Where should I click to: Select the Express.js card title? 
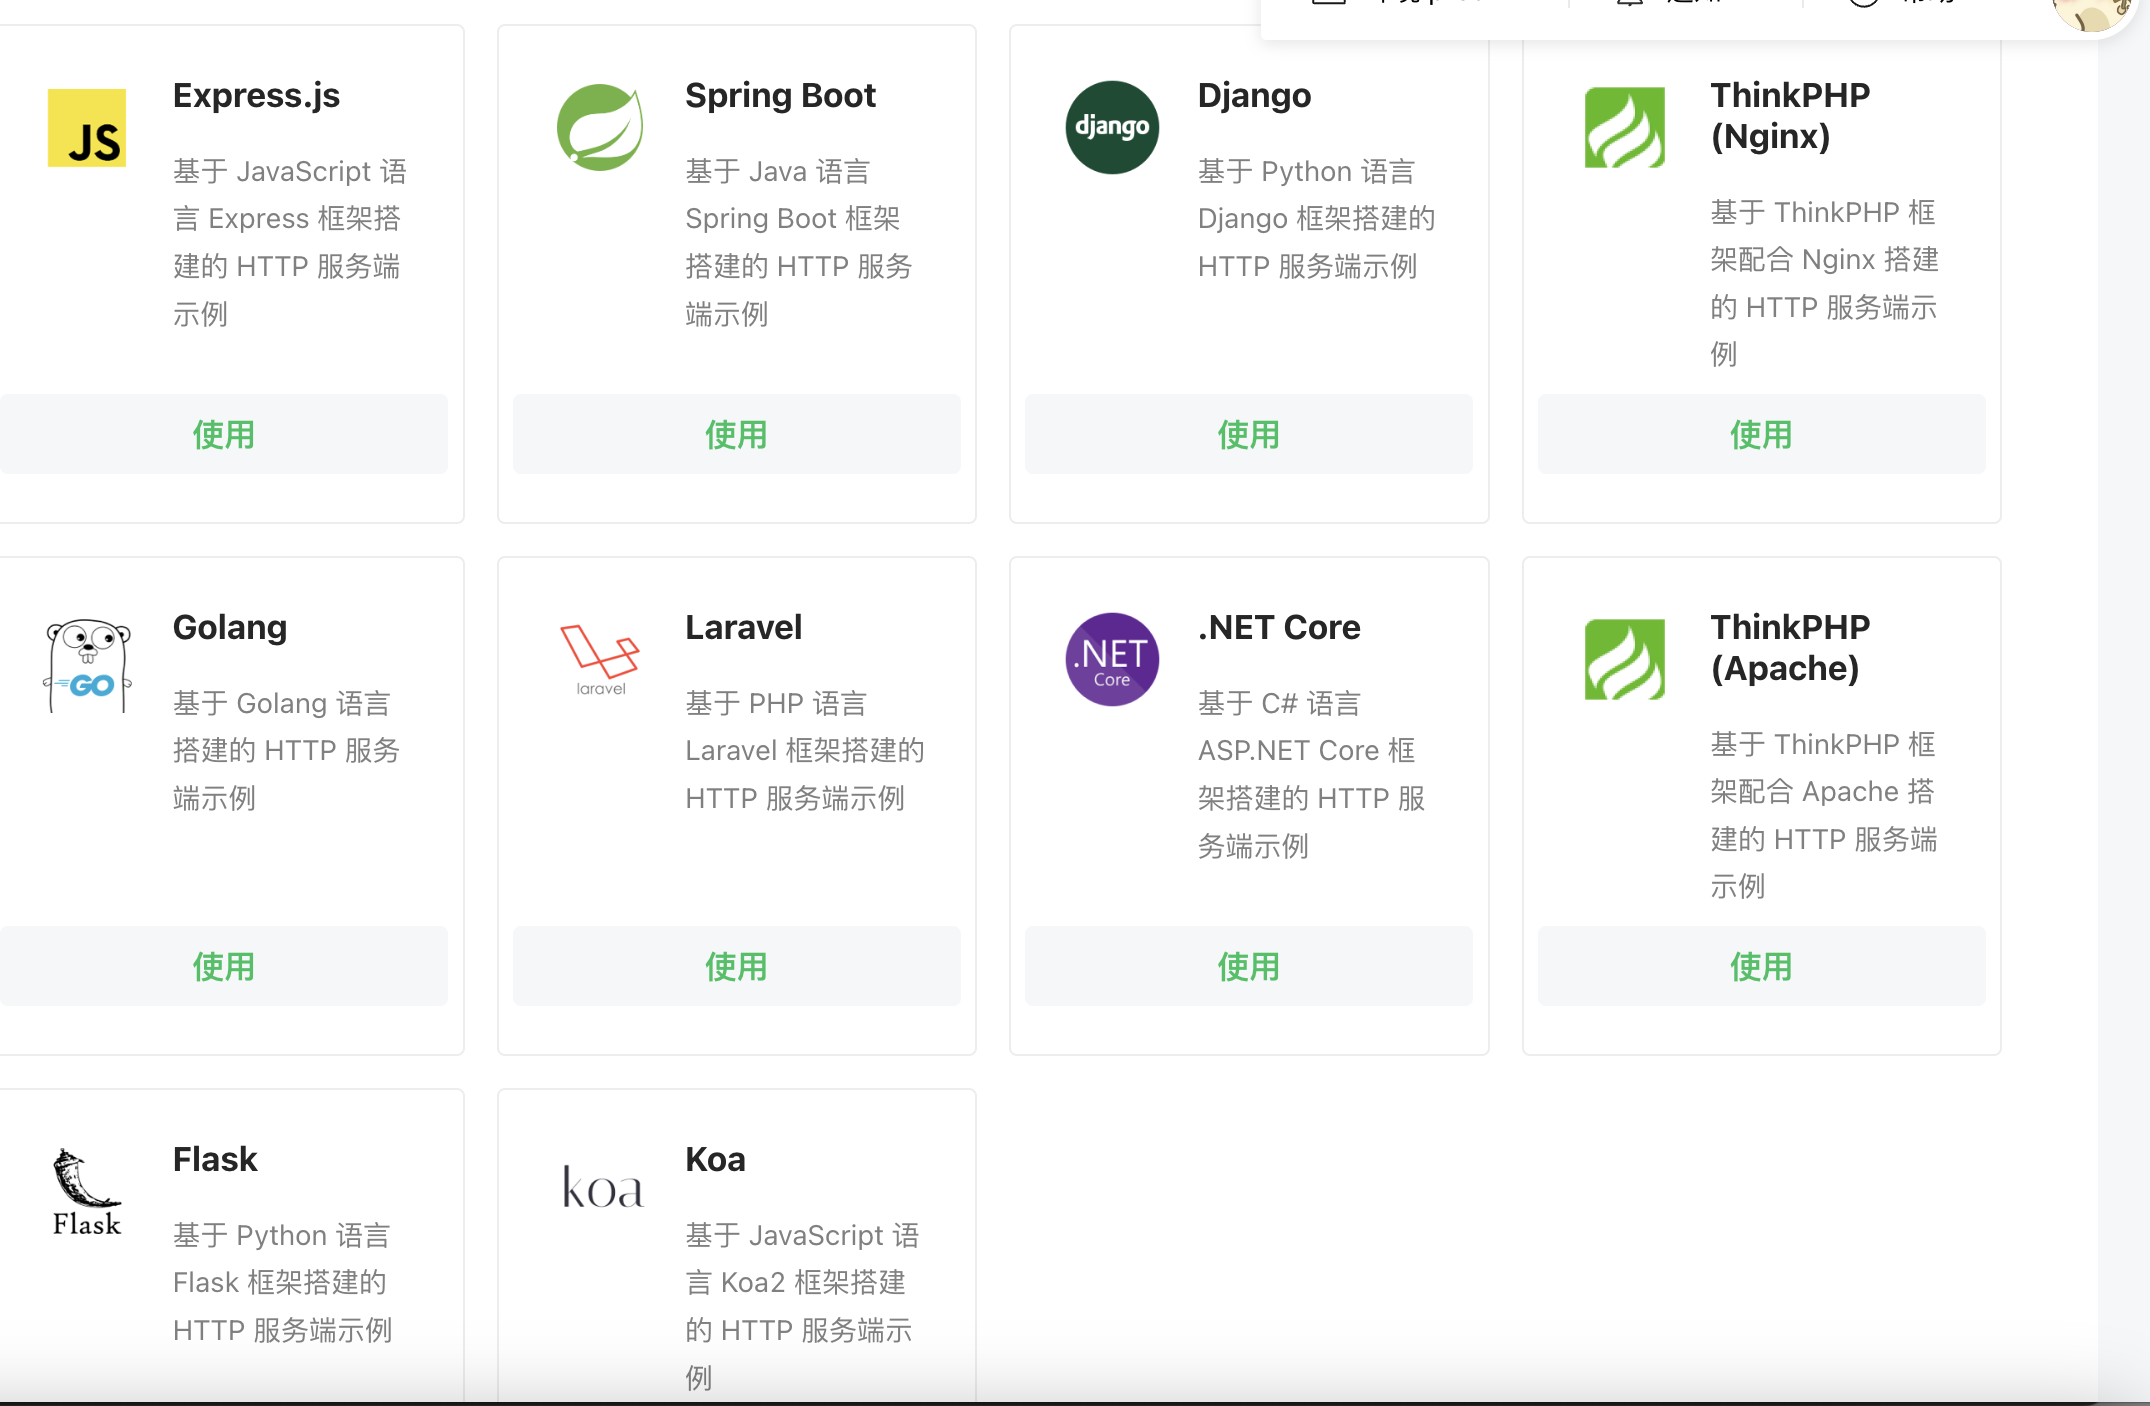pyautogui.click(x=256, y=96)
